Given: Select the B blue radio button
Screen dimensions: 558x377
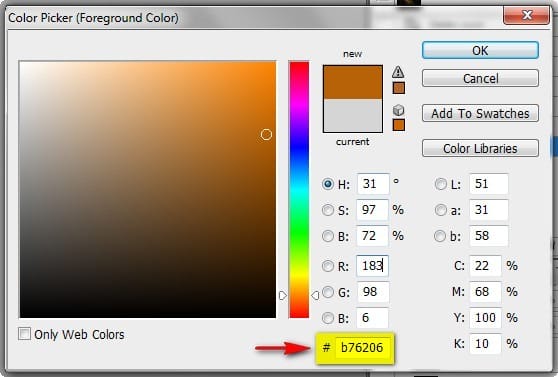Looking at the screenshot, I should click(328, 318).
